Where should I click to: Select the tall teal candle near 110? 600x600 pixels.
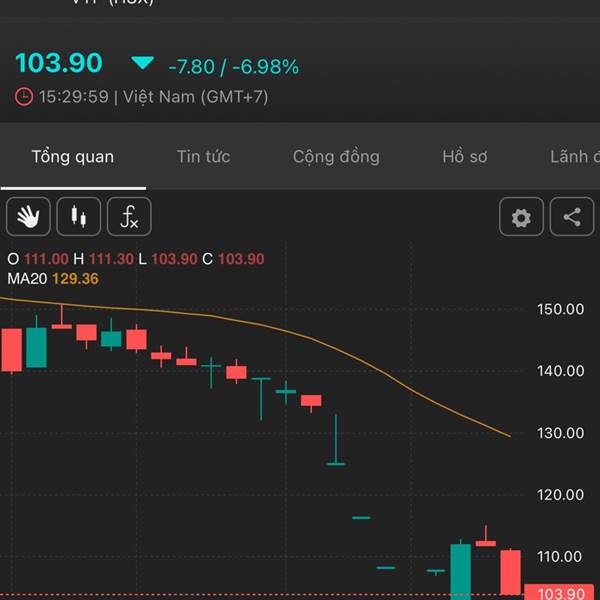point(460,571)
